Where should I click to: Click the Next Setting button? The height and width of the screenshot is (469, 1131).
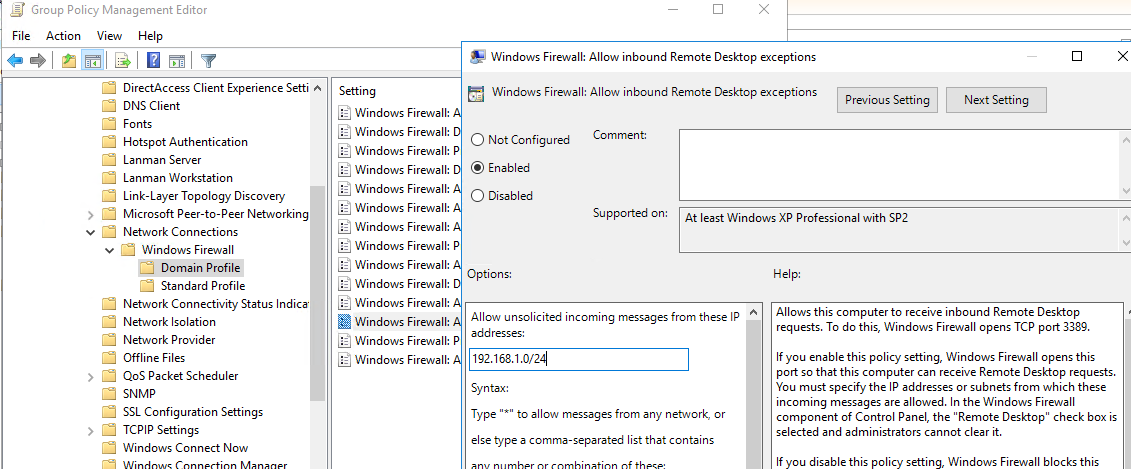(x=996, y=100)
